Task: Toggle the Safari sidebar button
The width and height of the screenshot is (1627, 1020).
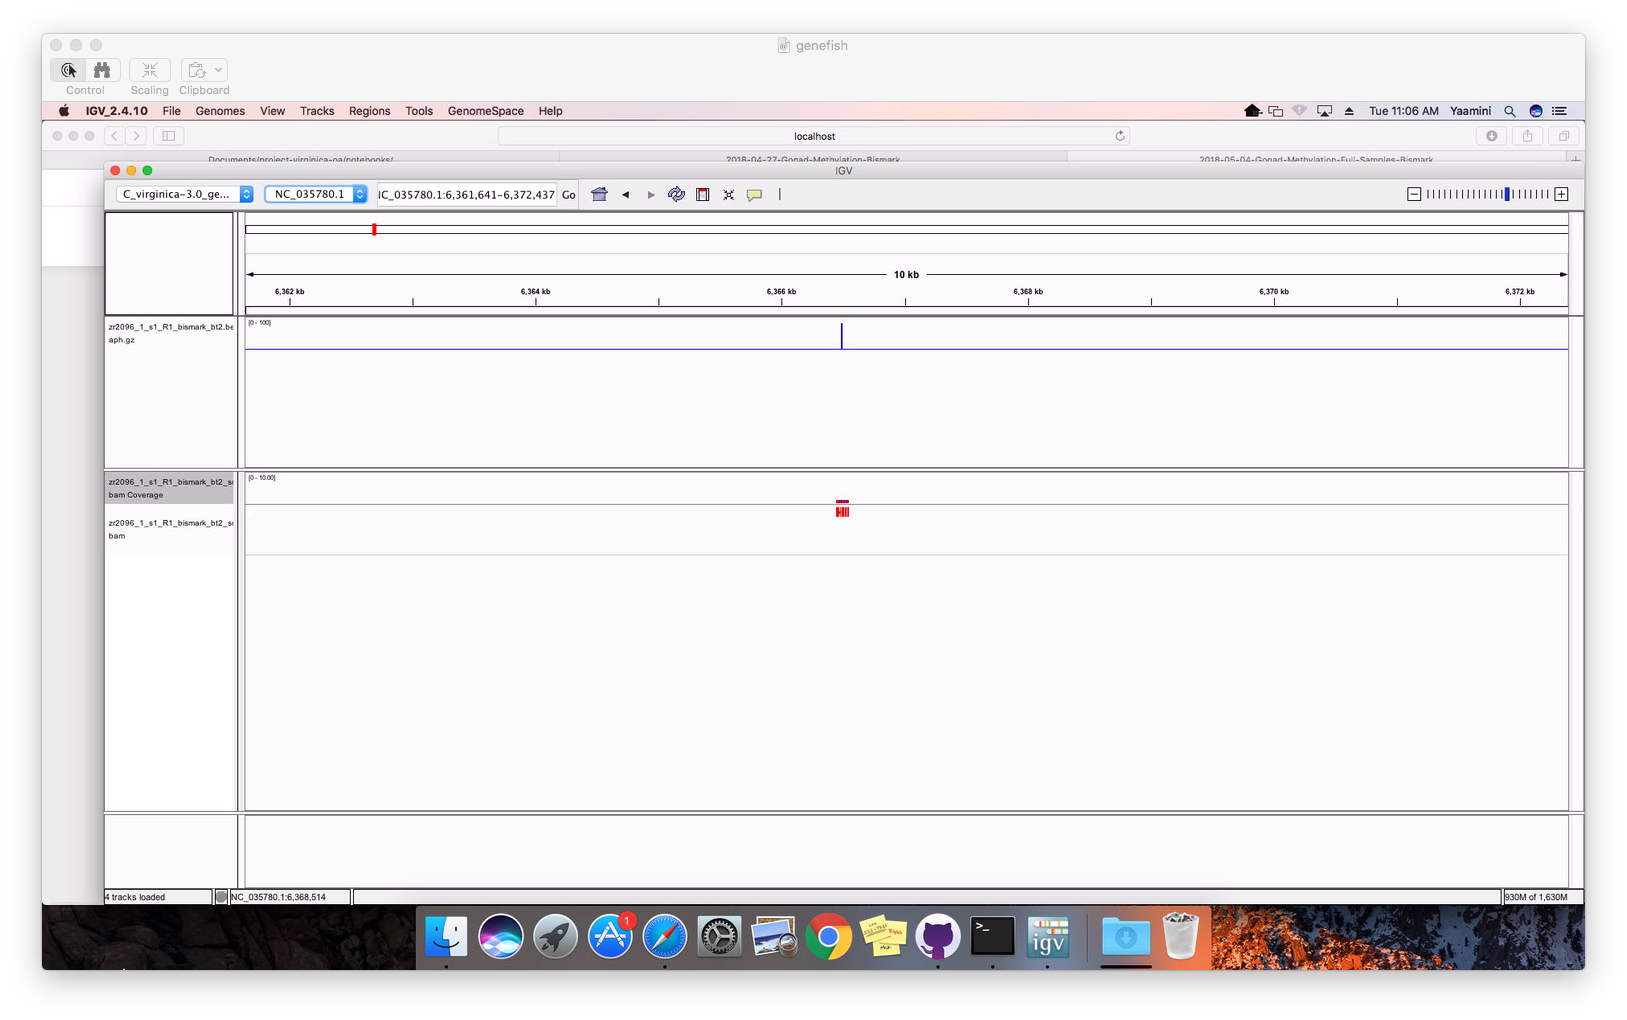Action: coord(169,136)
